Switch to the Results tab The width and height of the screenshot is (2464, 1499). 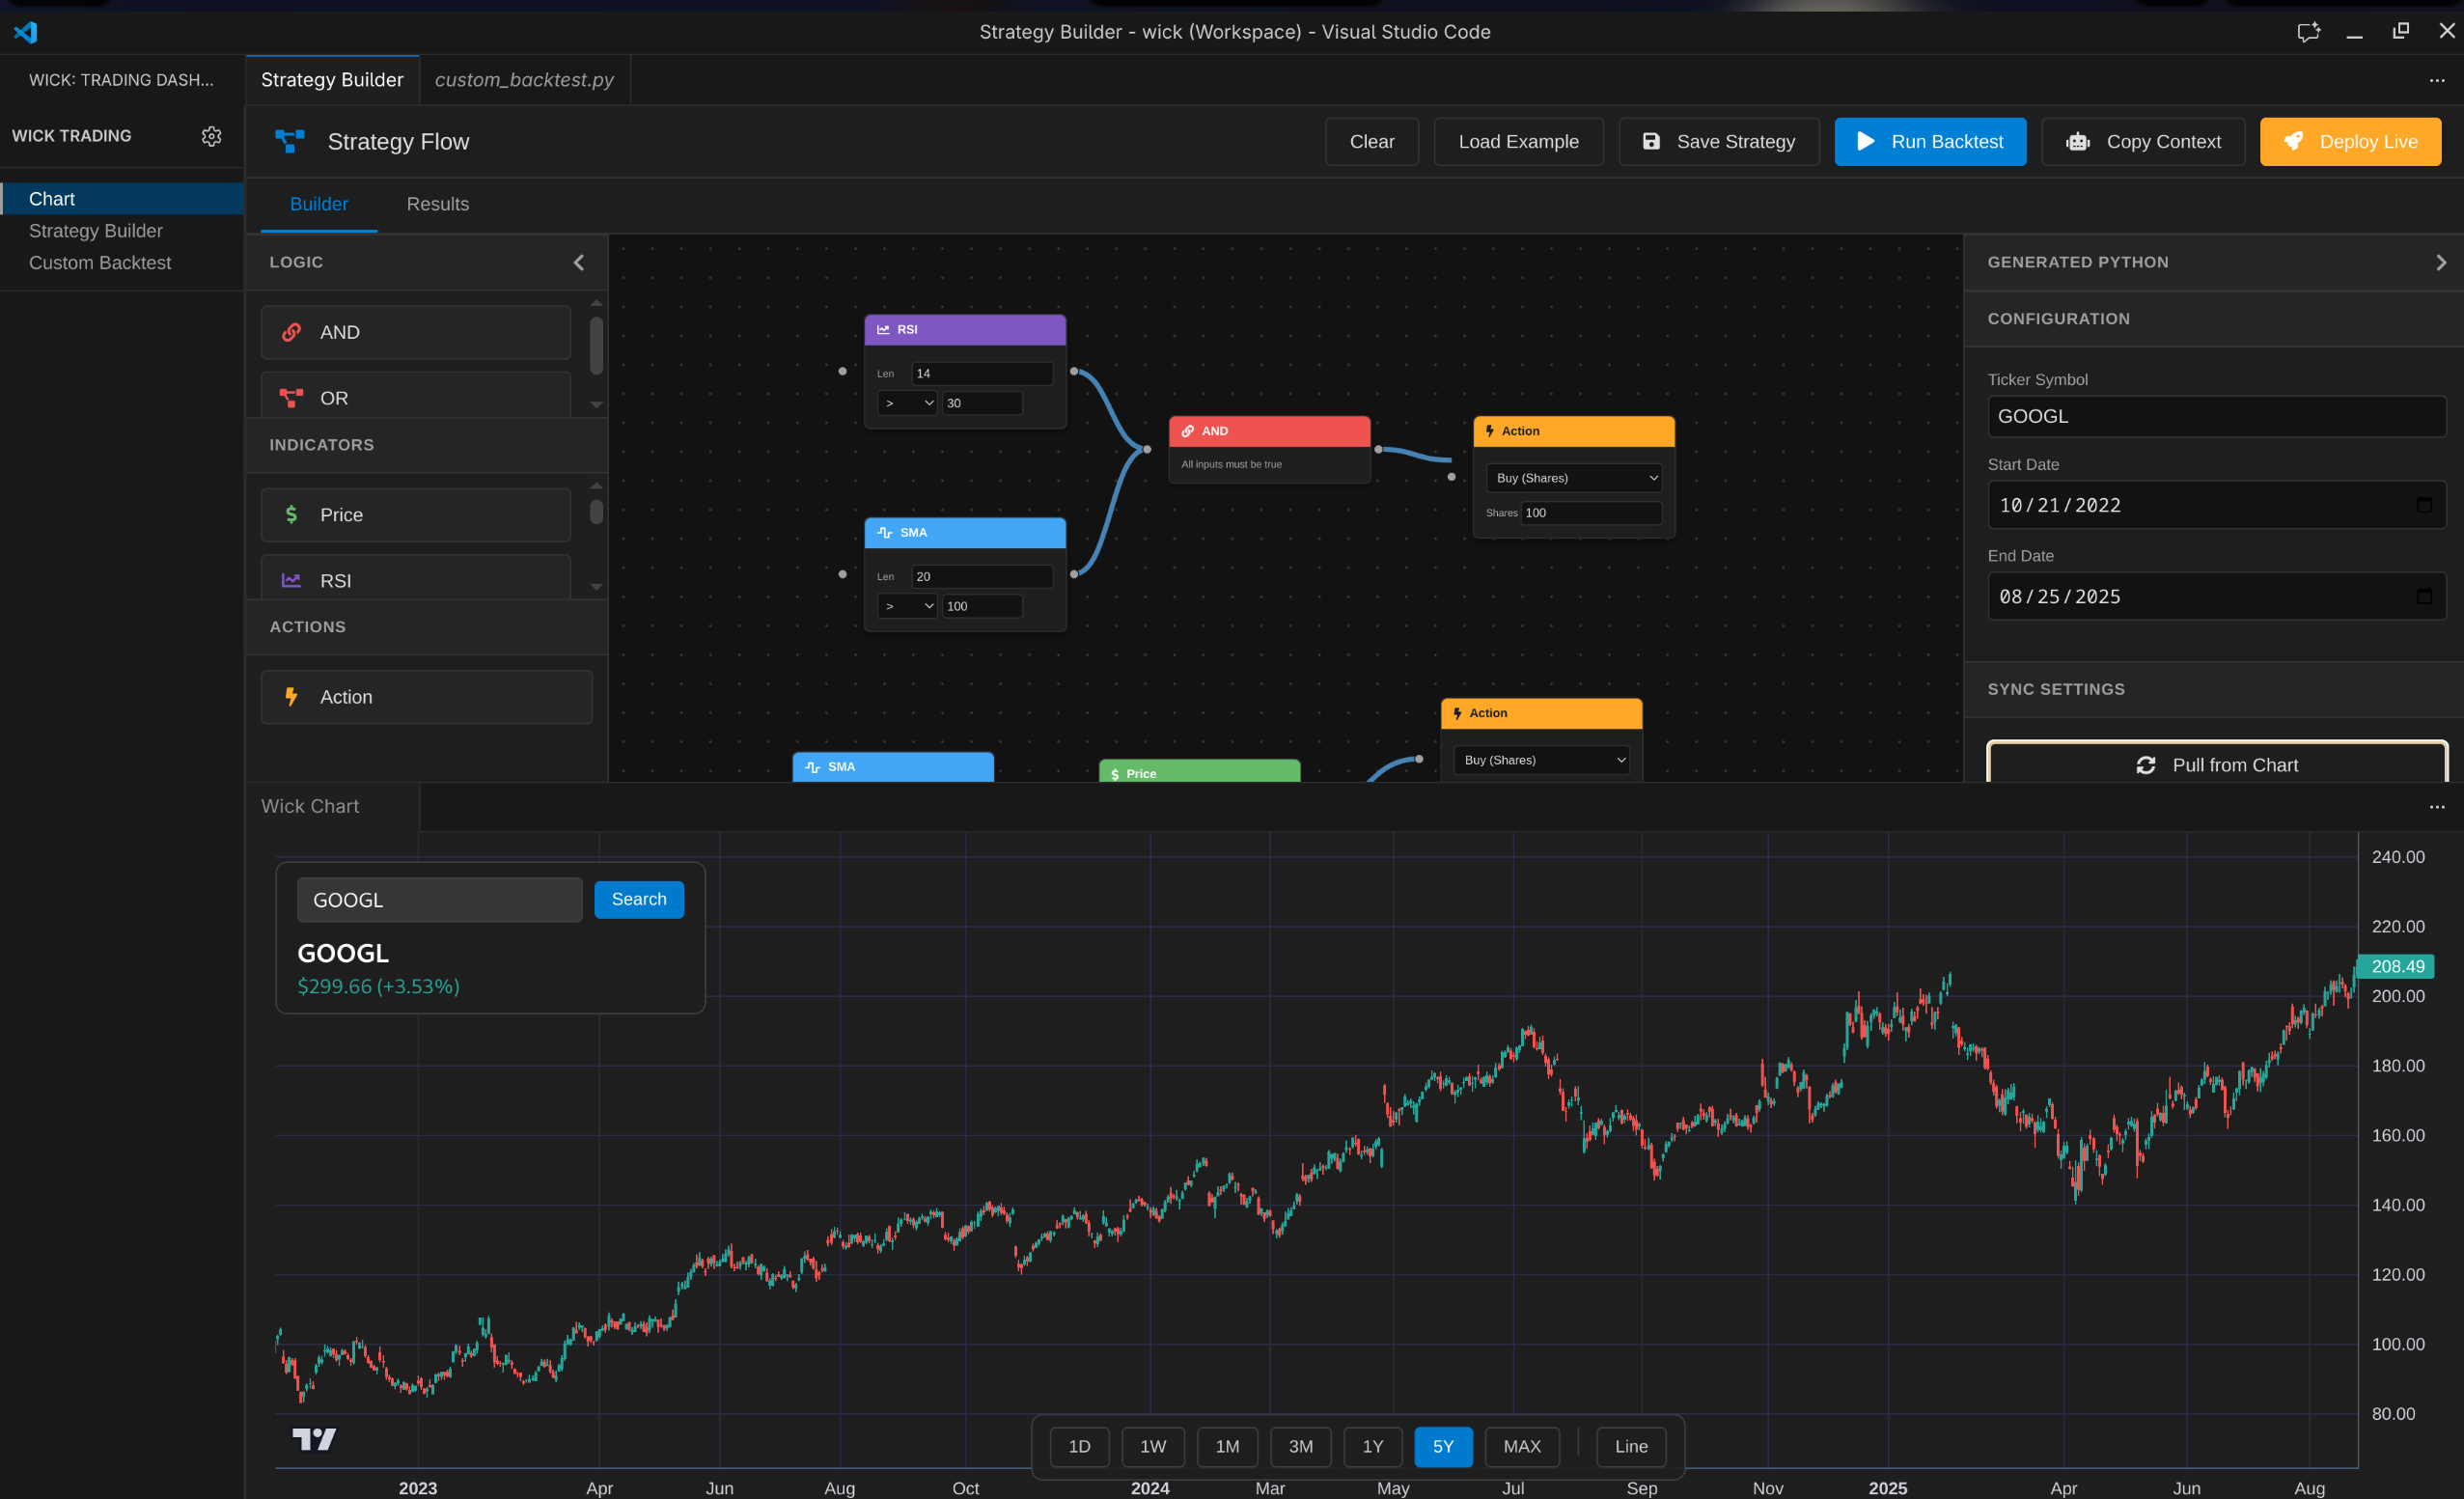[437, 204]
